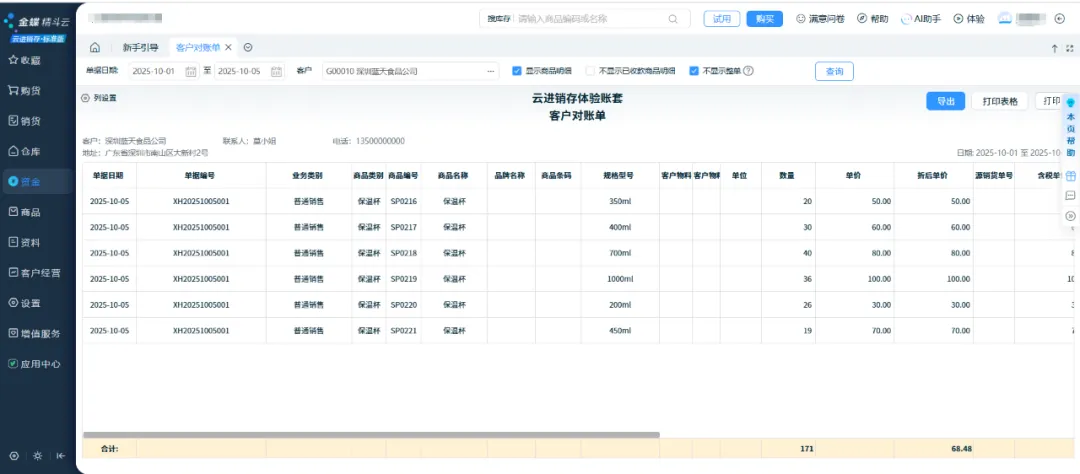Toggle theme brightness sun icon
This screenshot has height=474, width=1080.
click(37, 456)
